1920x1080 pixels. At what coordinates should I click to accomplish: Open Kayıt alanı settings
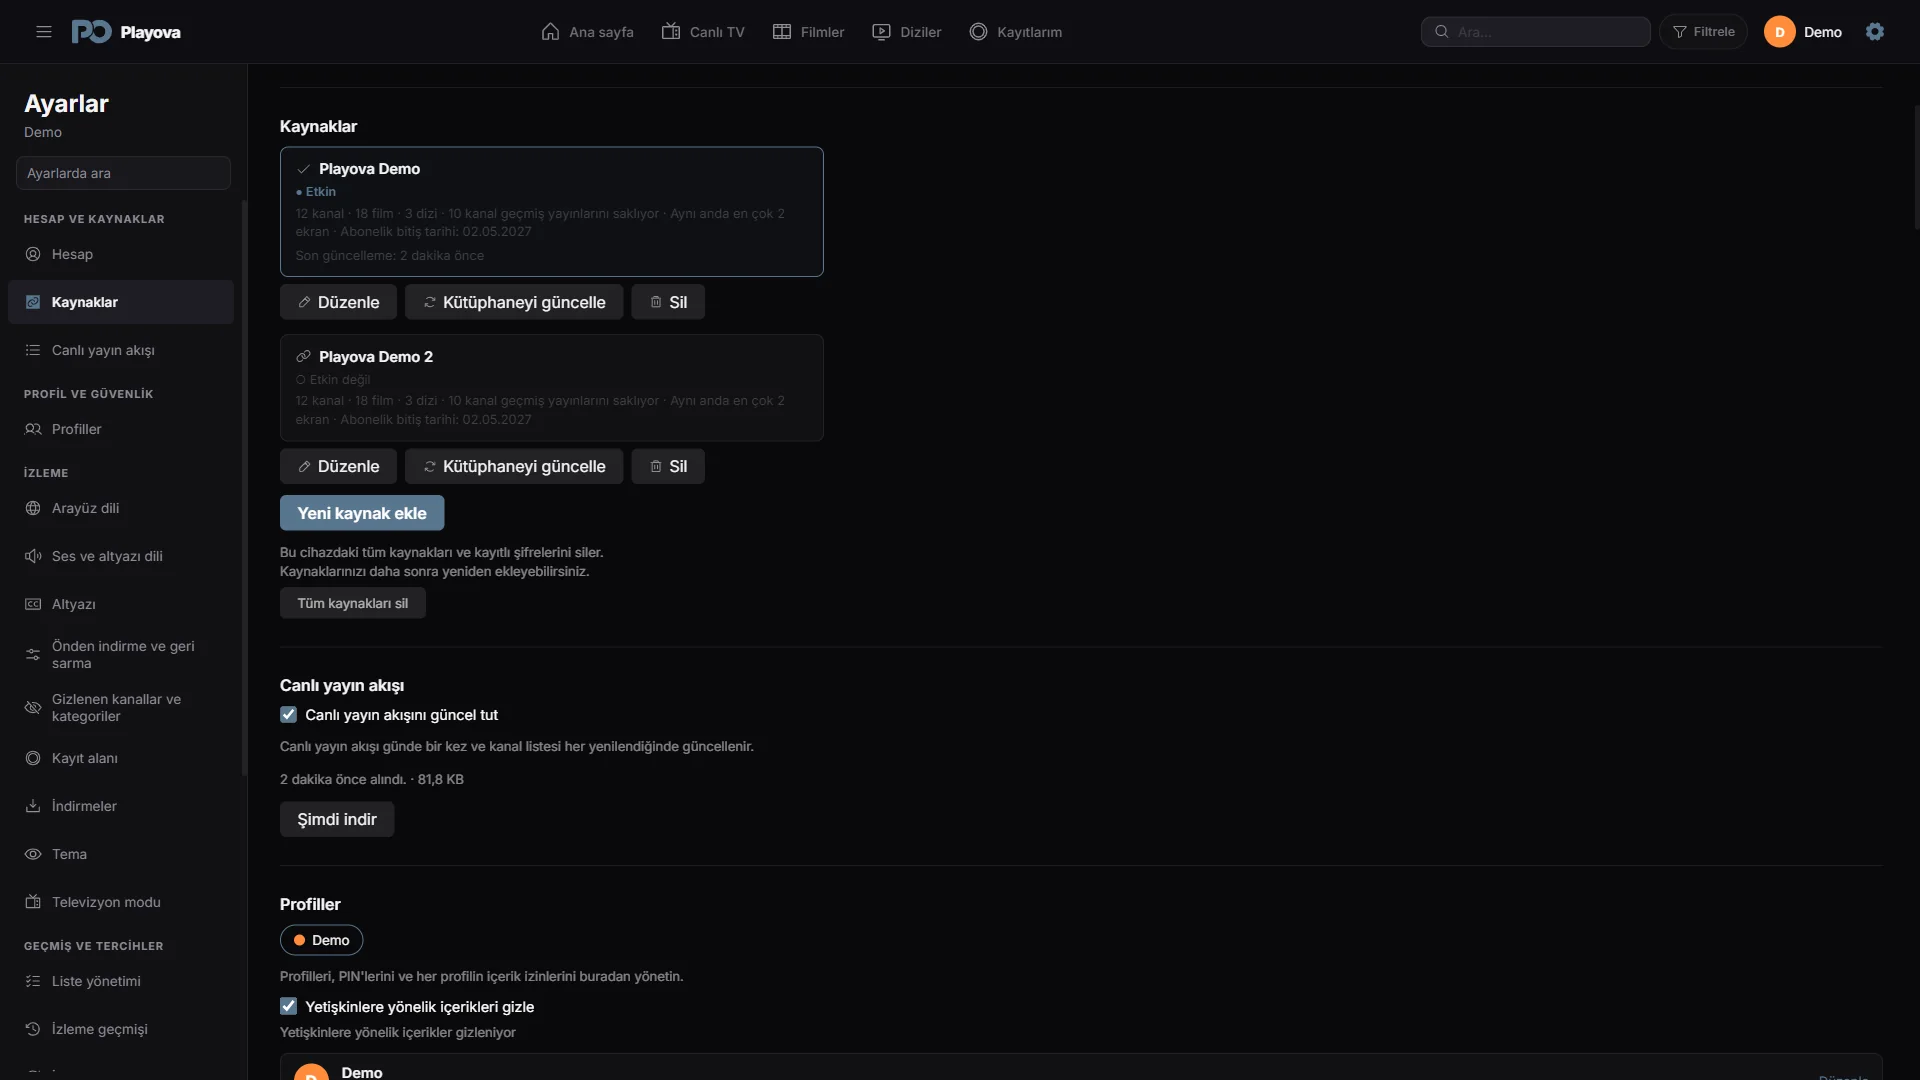click(x=121, y=758)
